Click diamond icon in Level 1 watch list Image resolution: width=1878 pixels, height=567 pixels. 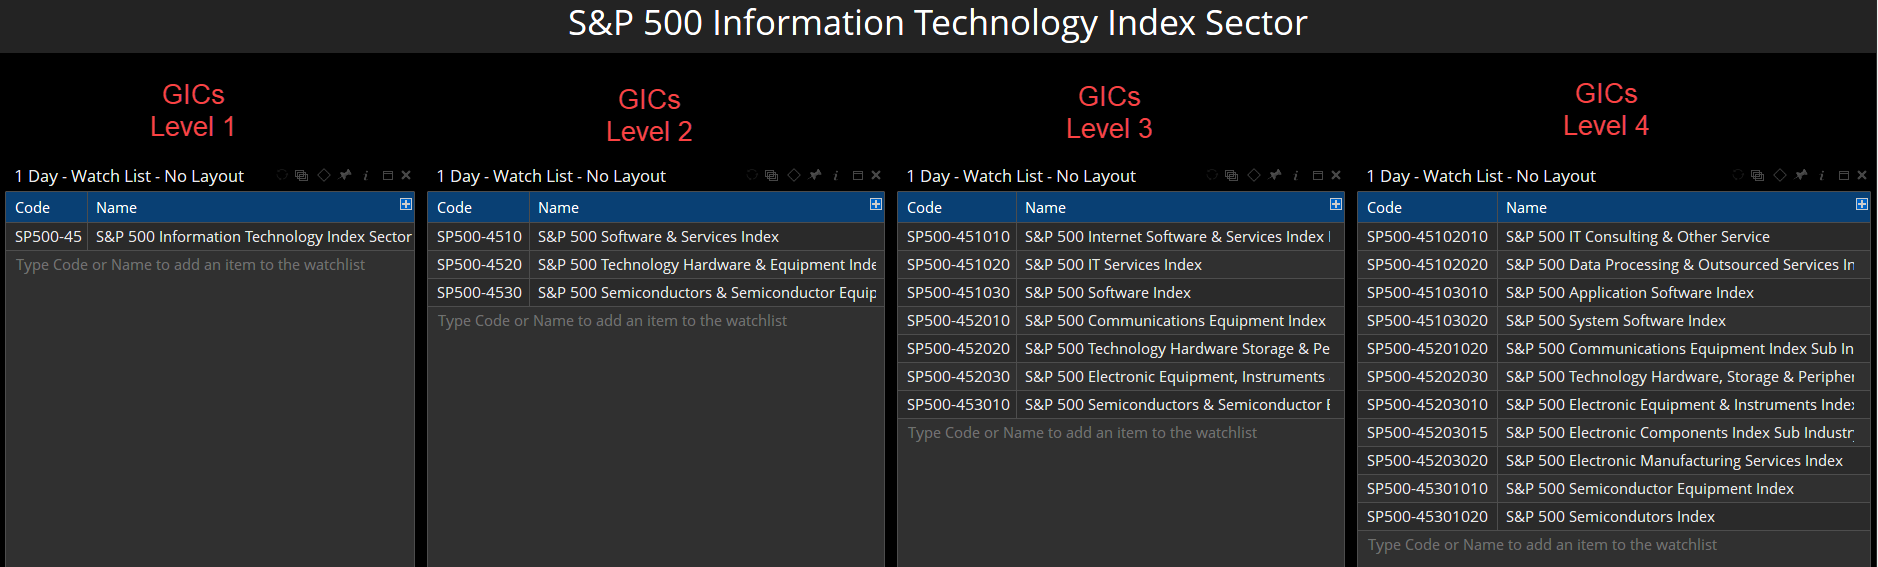(x=323, y=175)
